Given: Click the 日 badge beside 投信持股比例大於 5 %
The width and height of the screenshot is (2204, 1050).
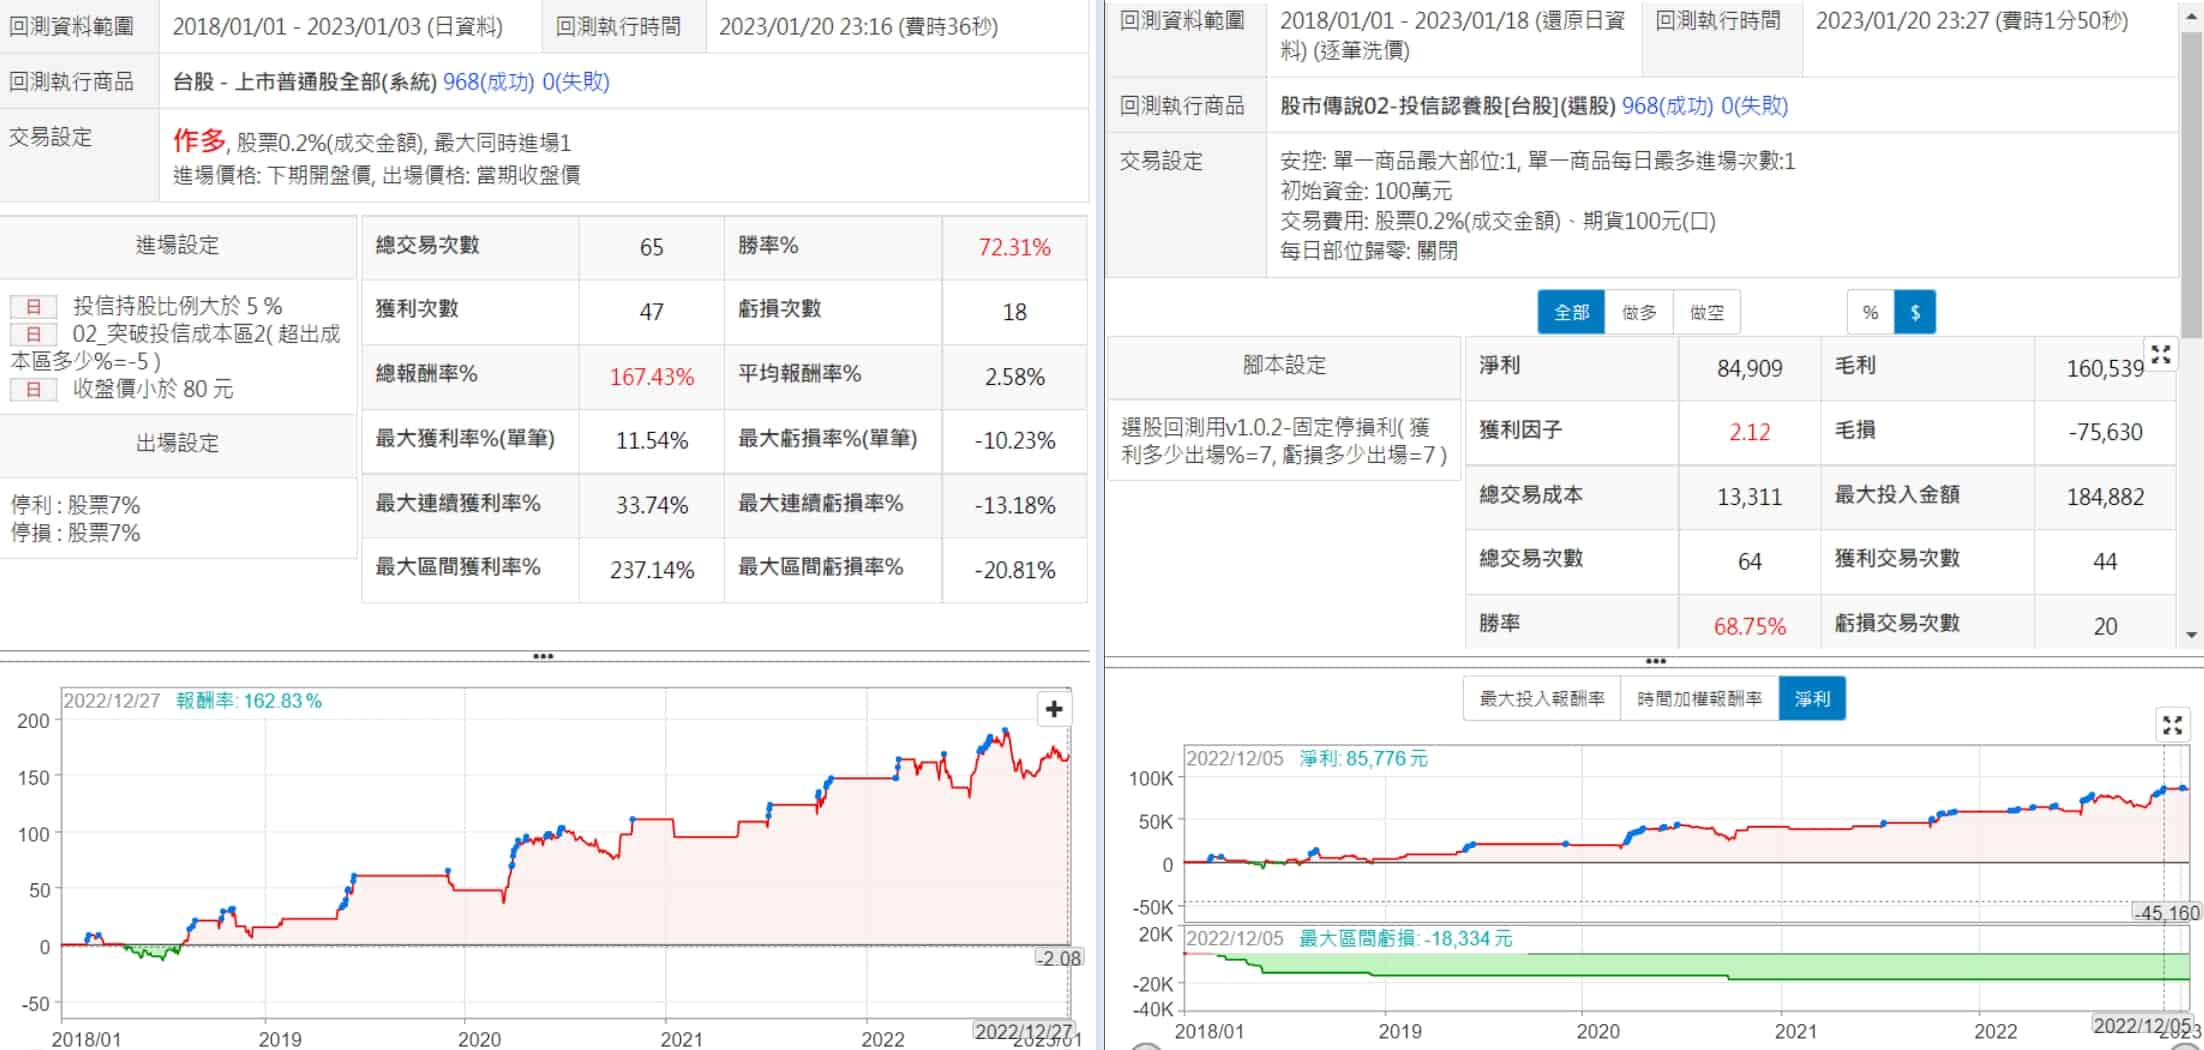Looking at the screenshot, I should point(33,306).
